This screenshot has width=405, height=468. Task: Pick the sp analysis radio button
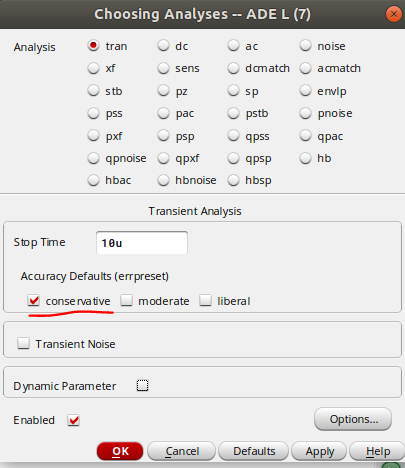233,91
